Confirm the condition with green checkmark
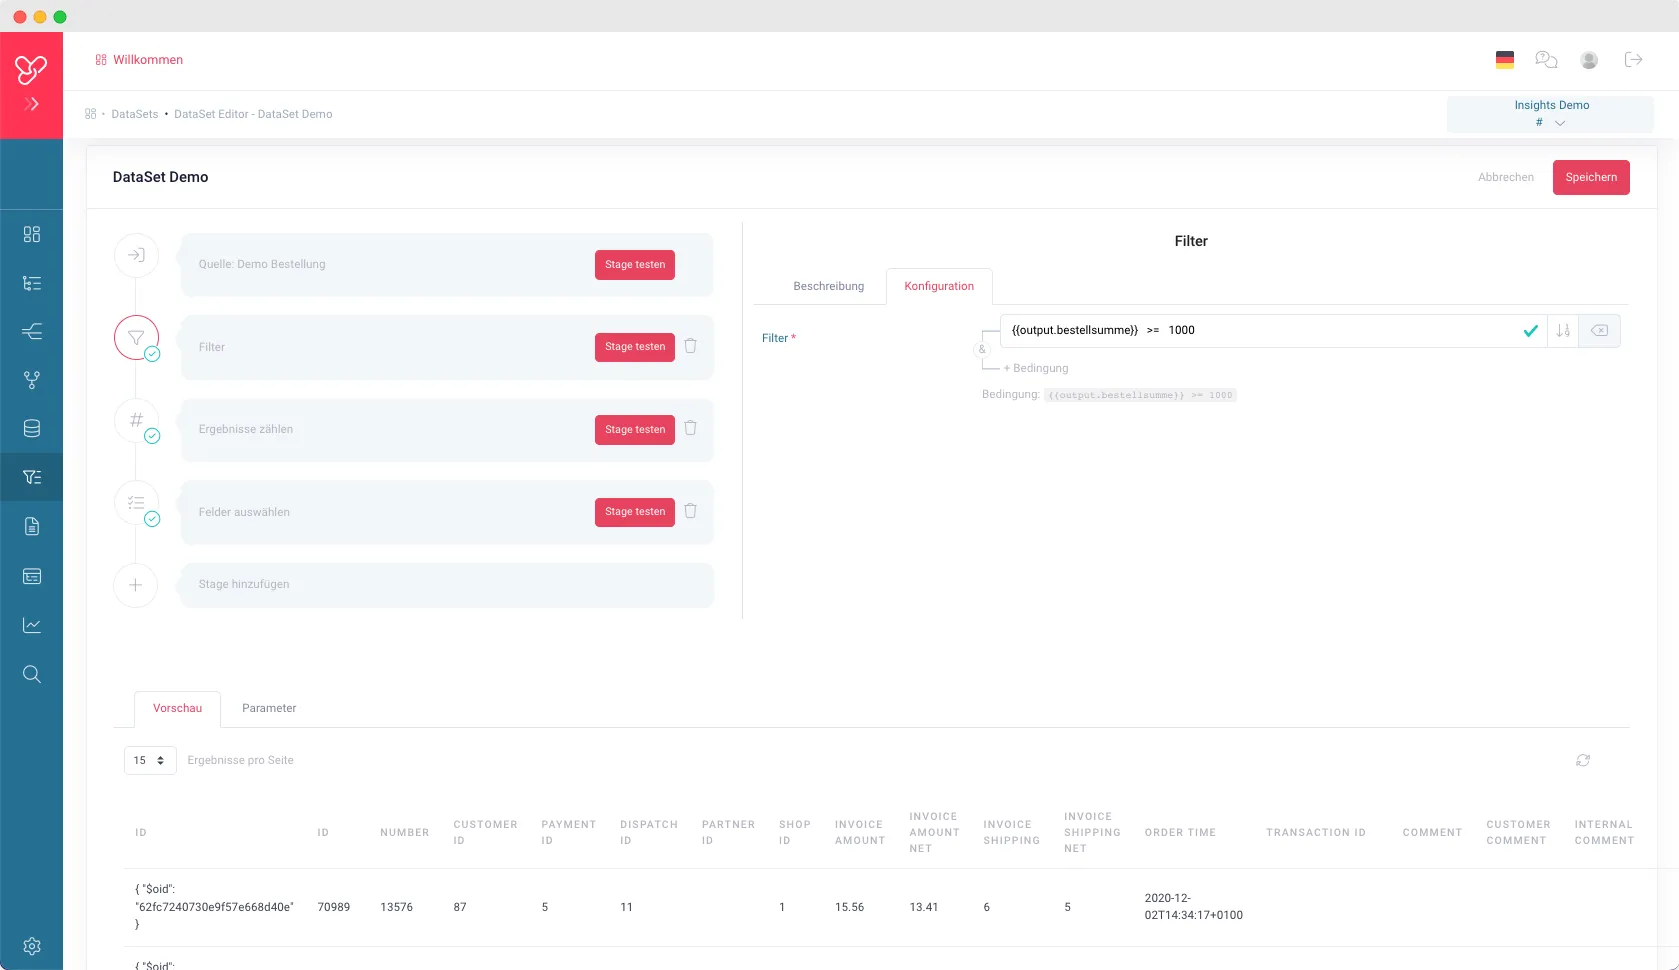 pos(1530,331)
